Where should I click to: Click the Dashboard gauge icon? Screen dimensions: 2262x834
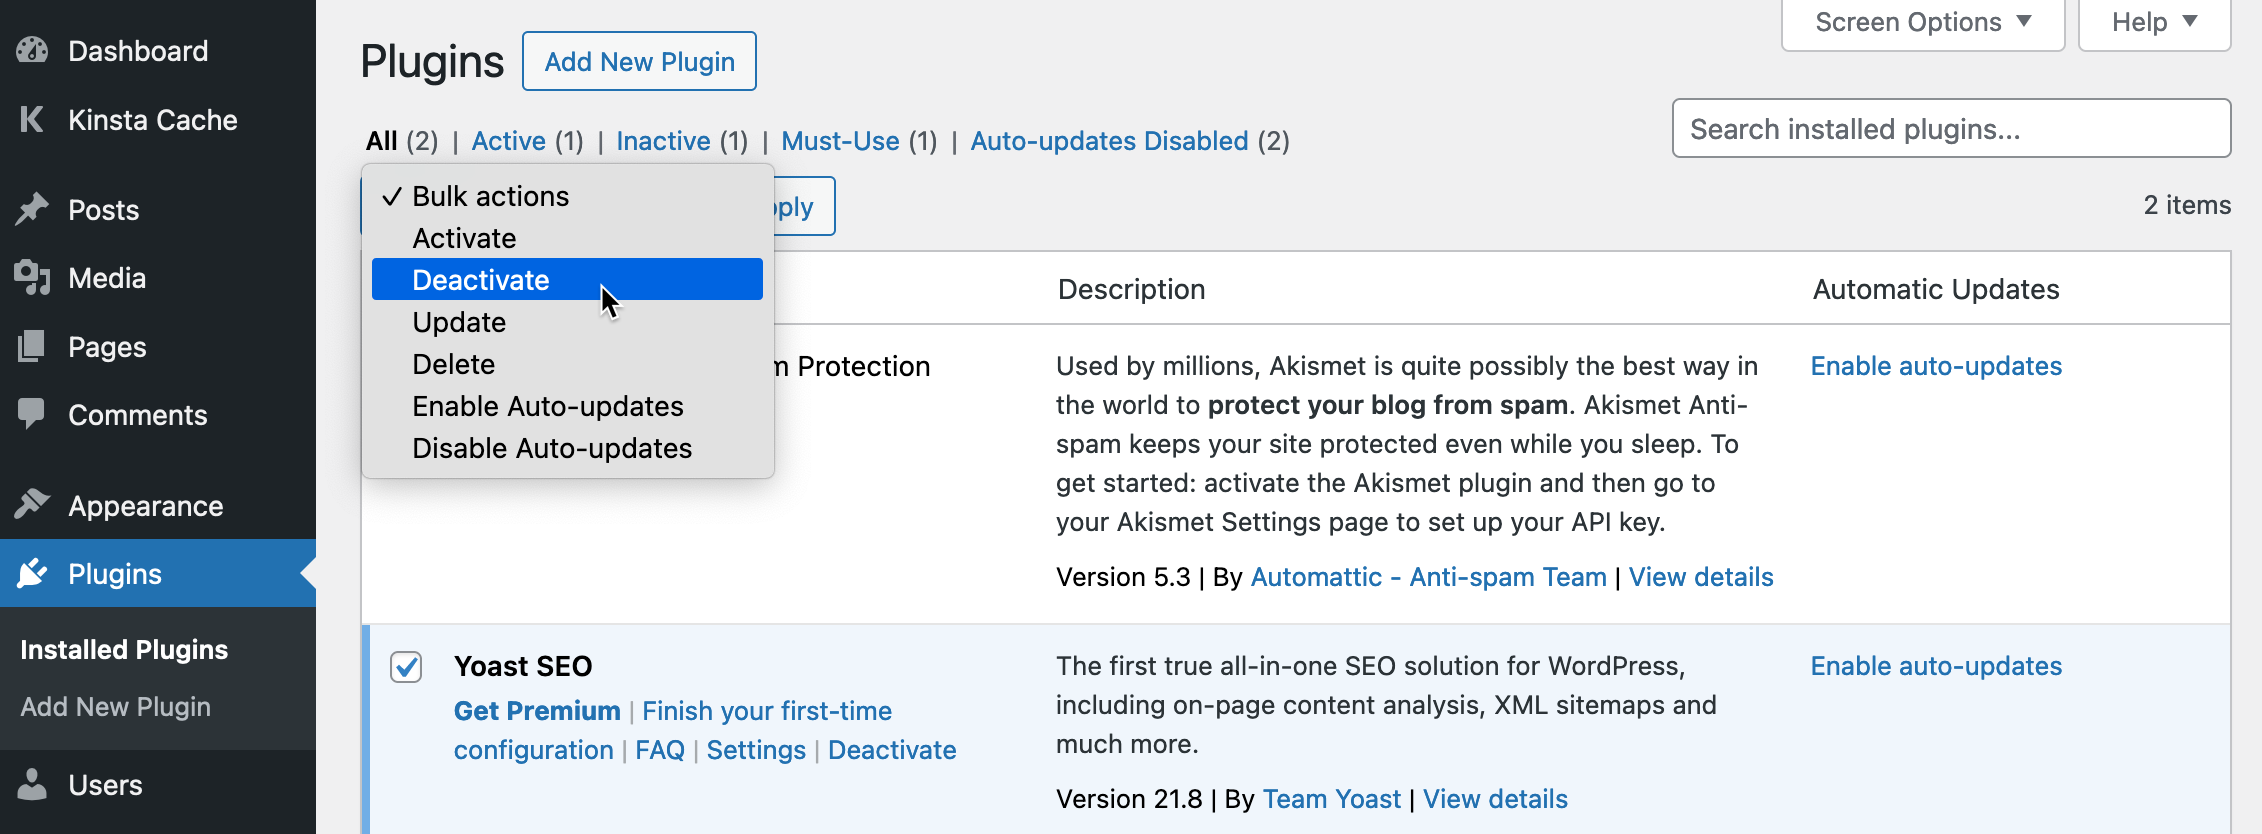click(x=32, y=51)
